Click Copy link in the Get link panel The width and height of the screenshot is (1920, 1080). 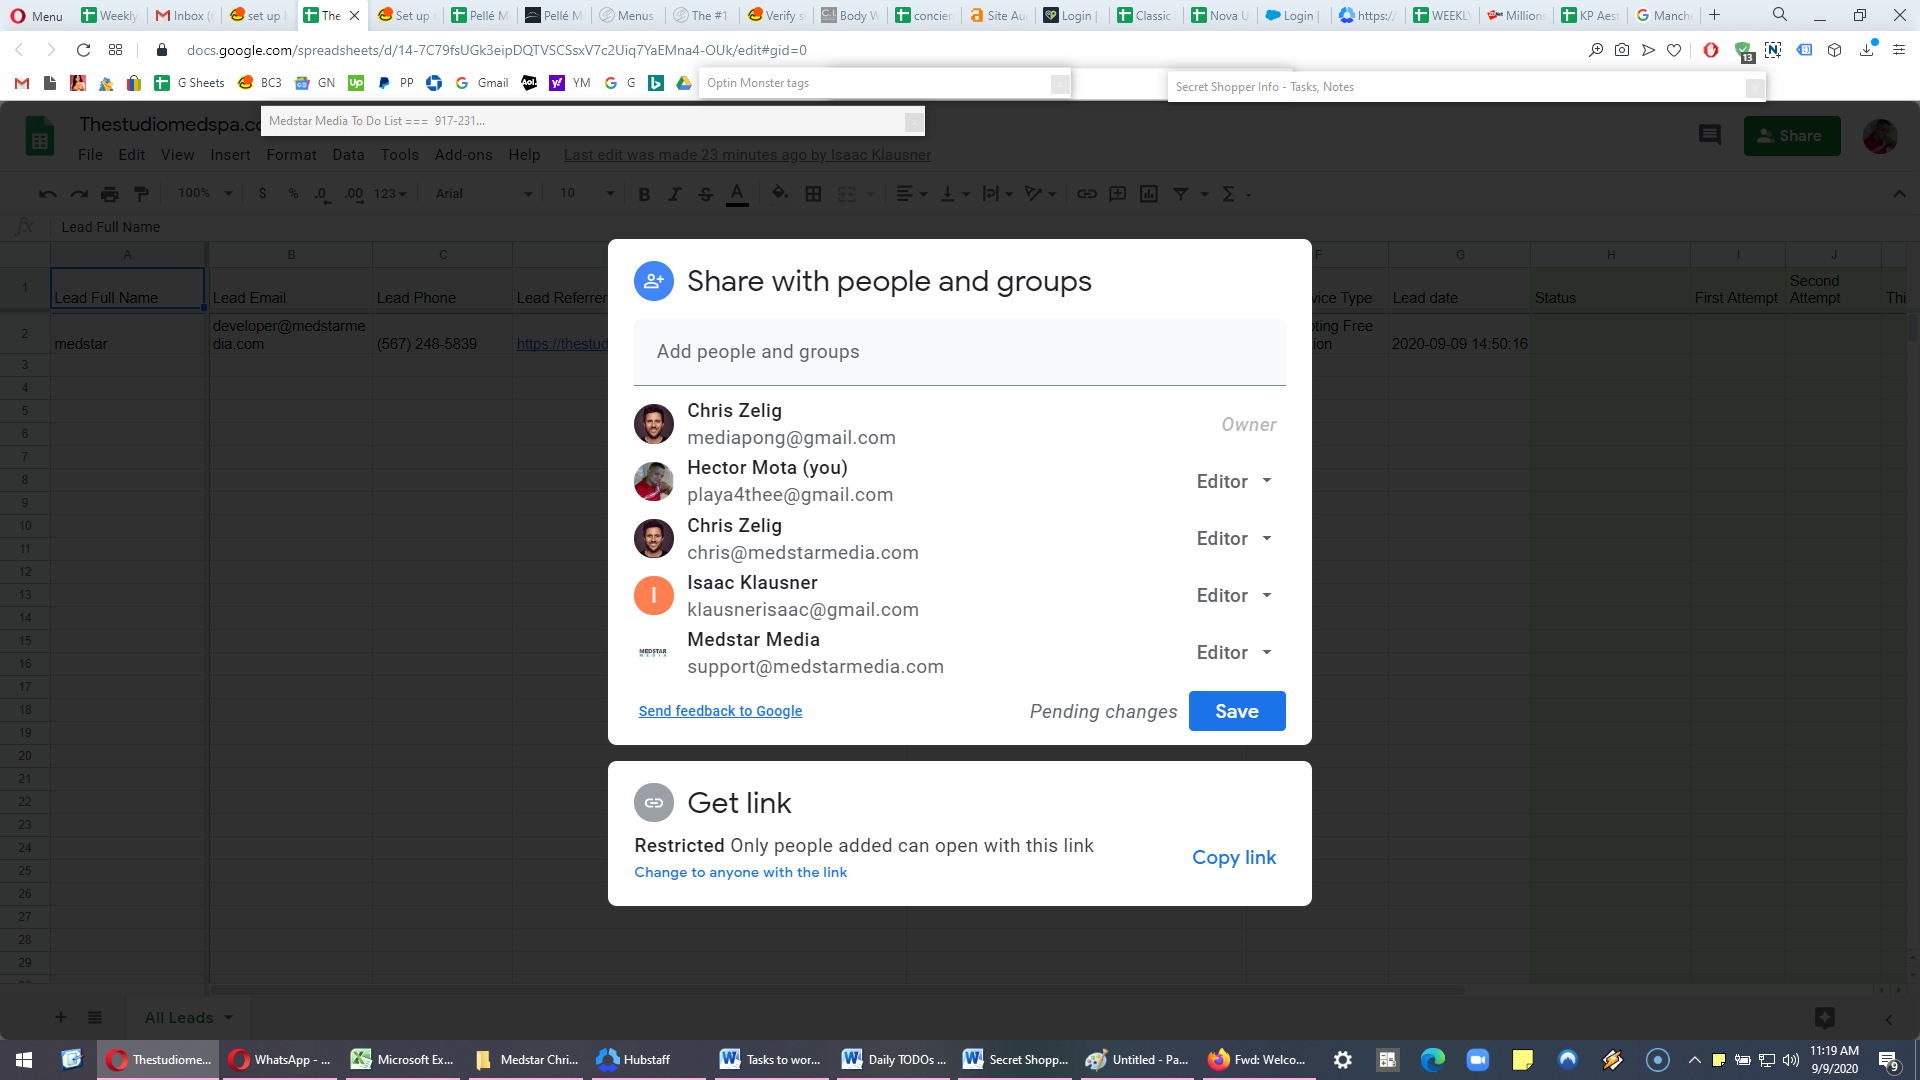pyautogui.click(x=1234, y=857)
